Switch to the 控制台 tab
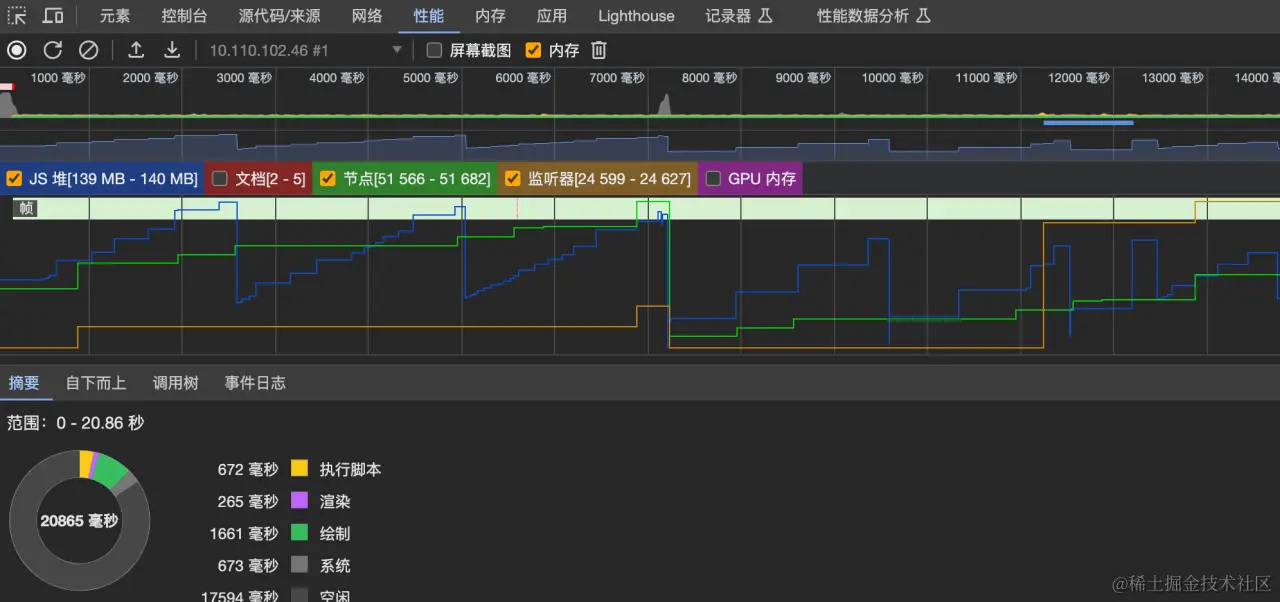1280x602 pixels. pos(184,16)
